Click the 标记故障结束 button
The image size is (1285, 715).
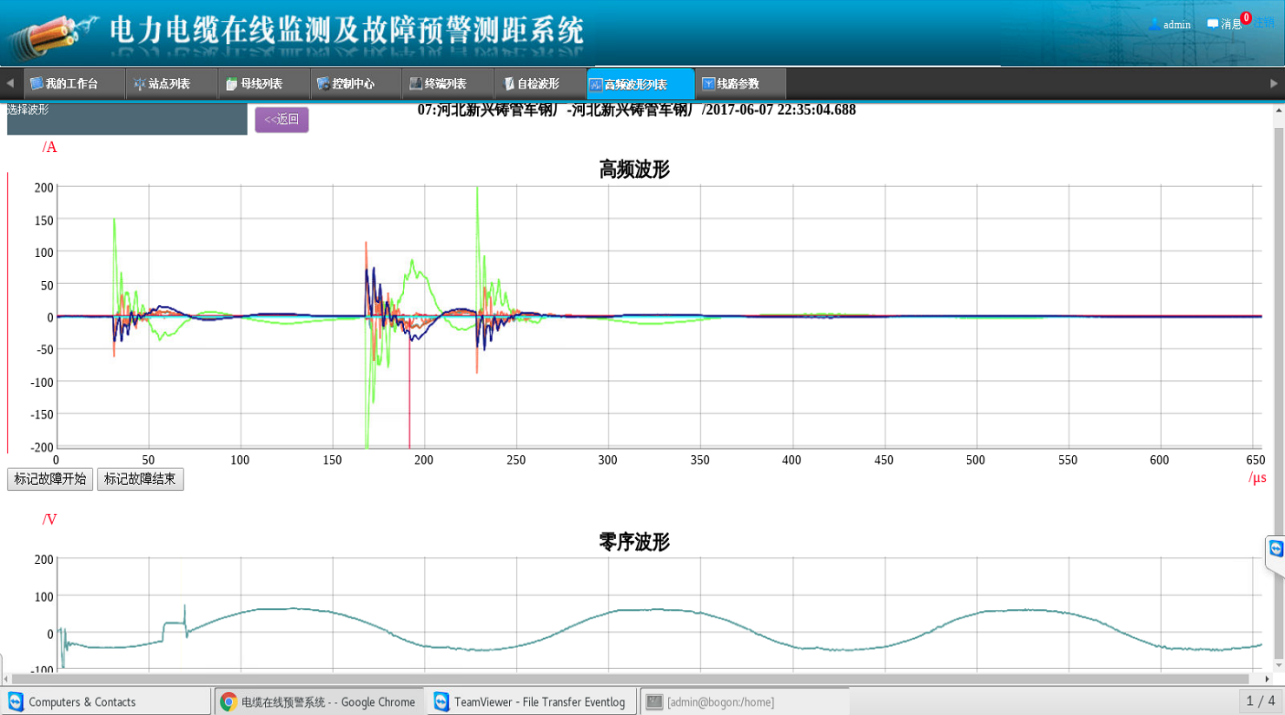coord(140,479)
